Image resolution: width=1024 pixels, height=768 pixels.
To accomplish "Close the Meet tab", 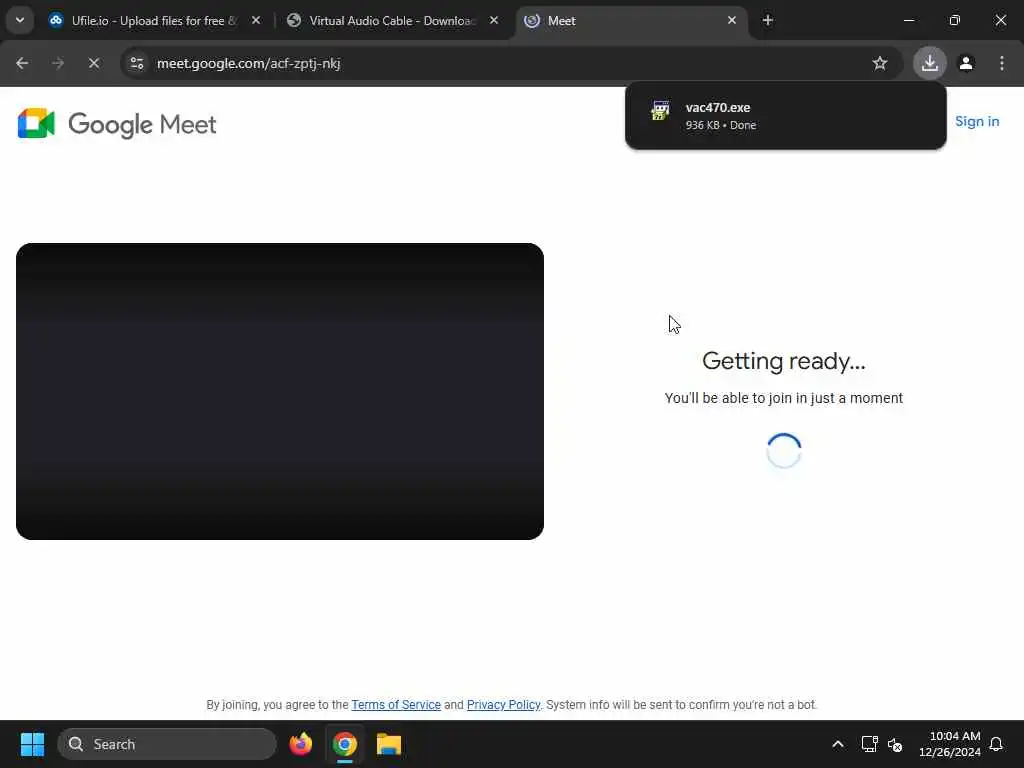I will tap(731, 20).
